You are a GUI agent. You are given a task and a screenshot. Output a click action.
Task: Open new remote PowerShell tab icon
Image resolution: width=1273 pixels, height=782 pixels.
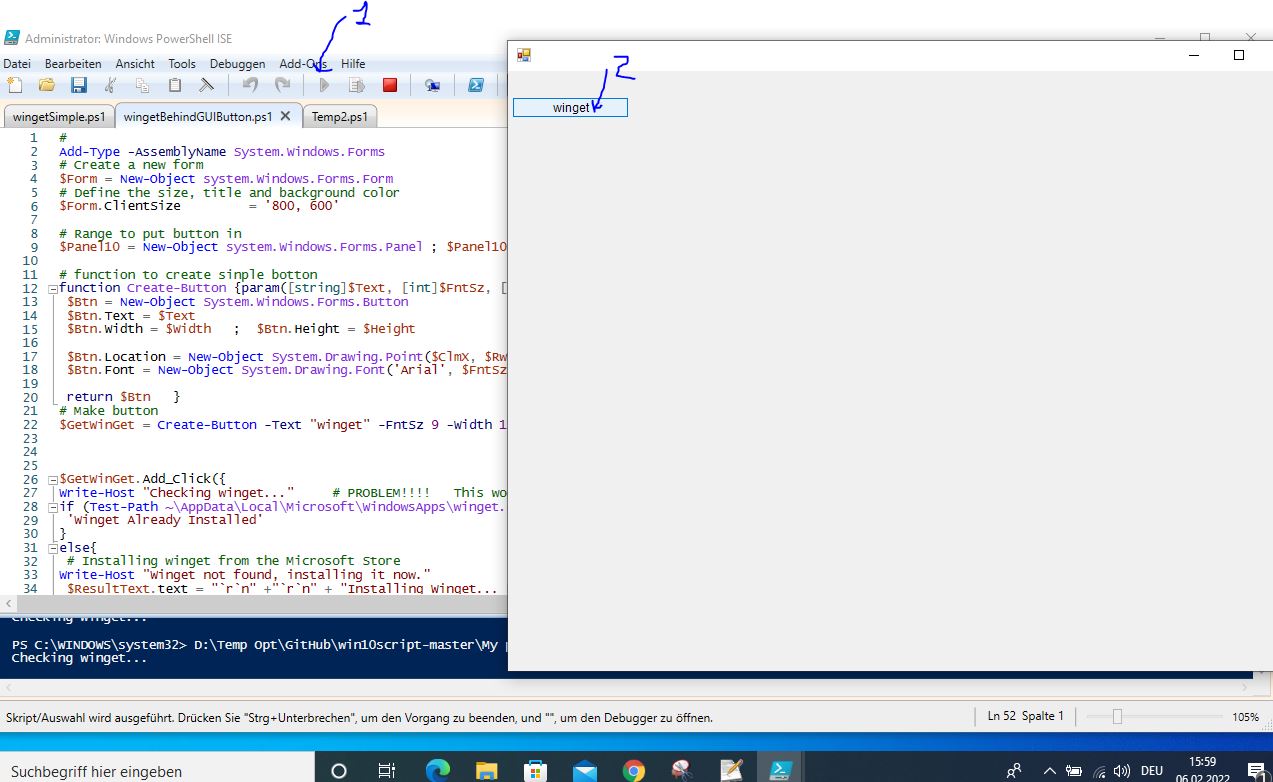click(433, 85)
